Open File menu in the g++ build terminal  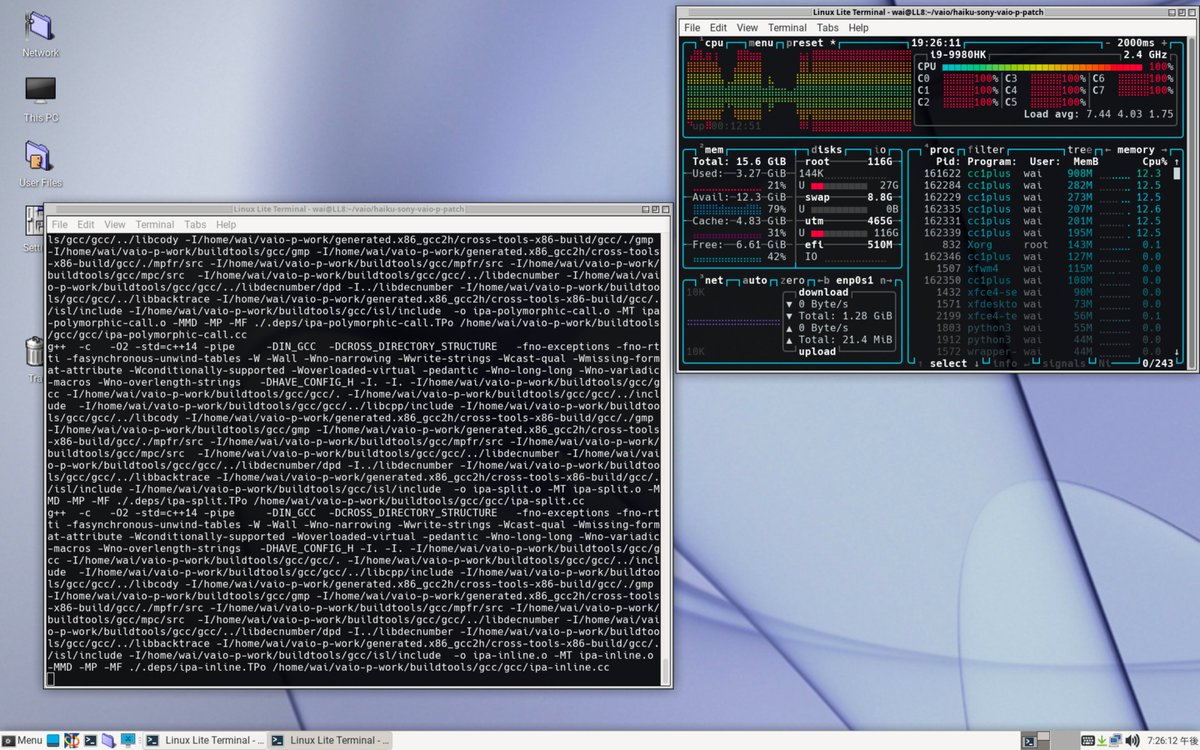click(60, 225)
